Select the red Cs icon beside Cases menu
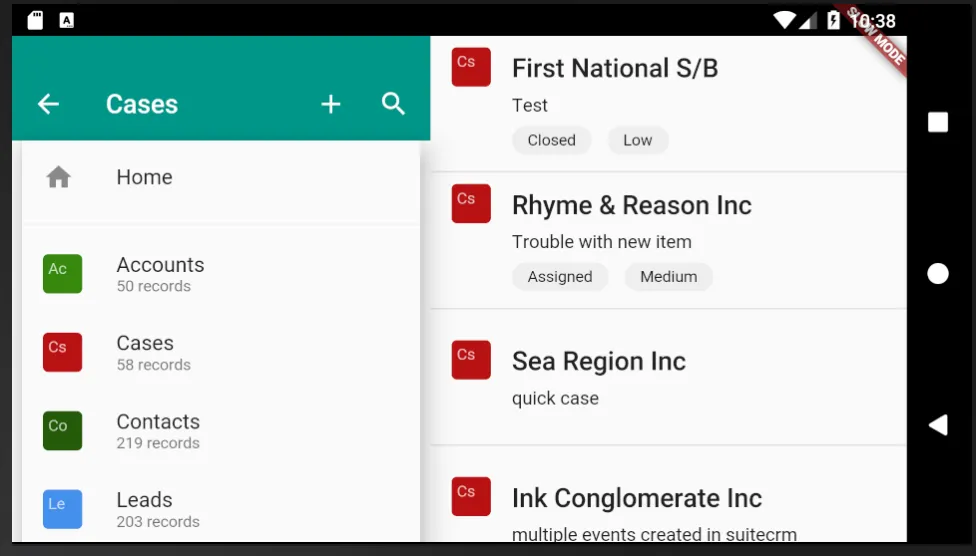 point(62,352)
